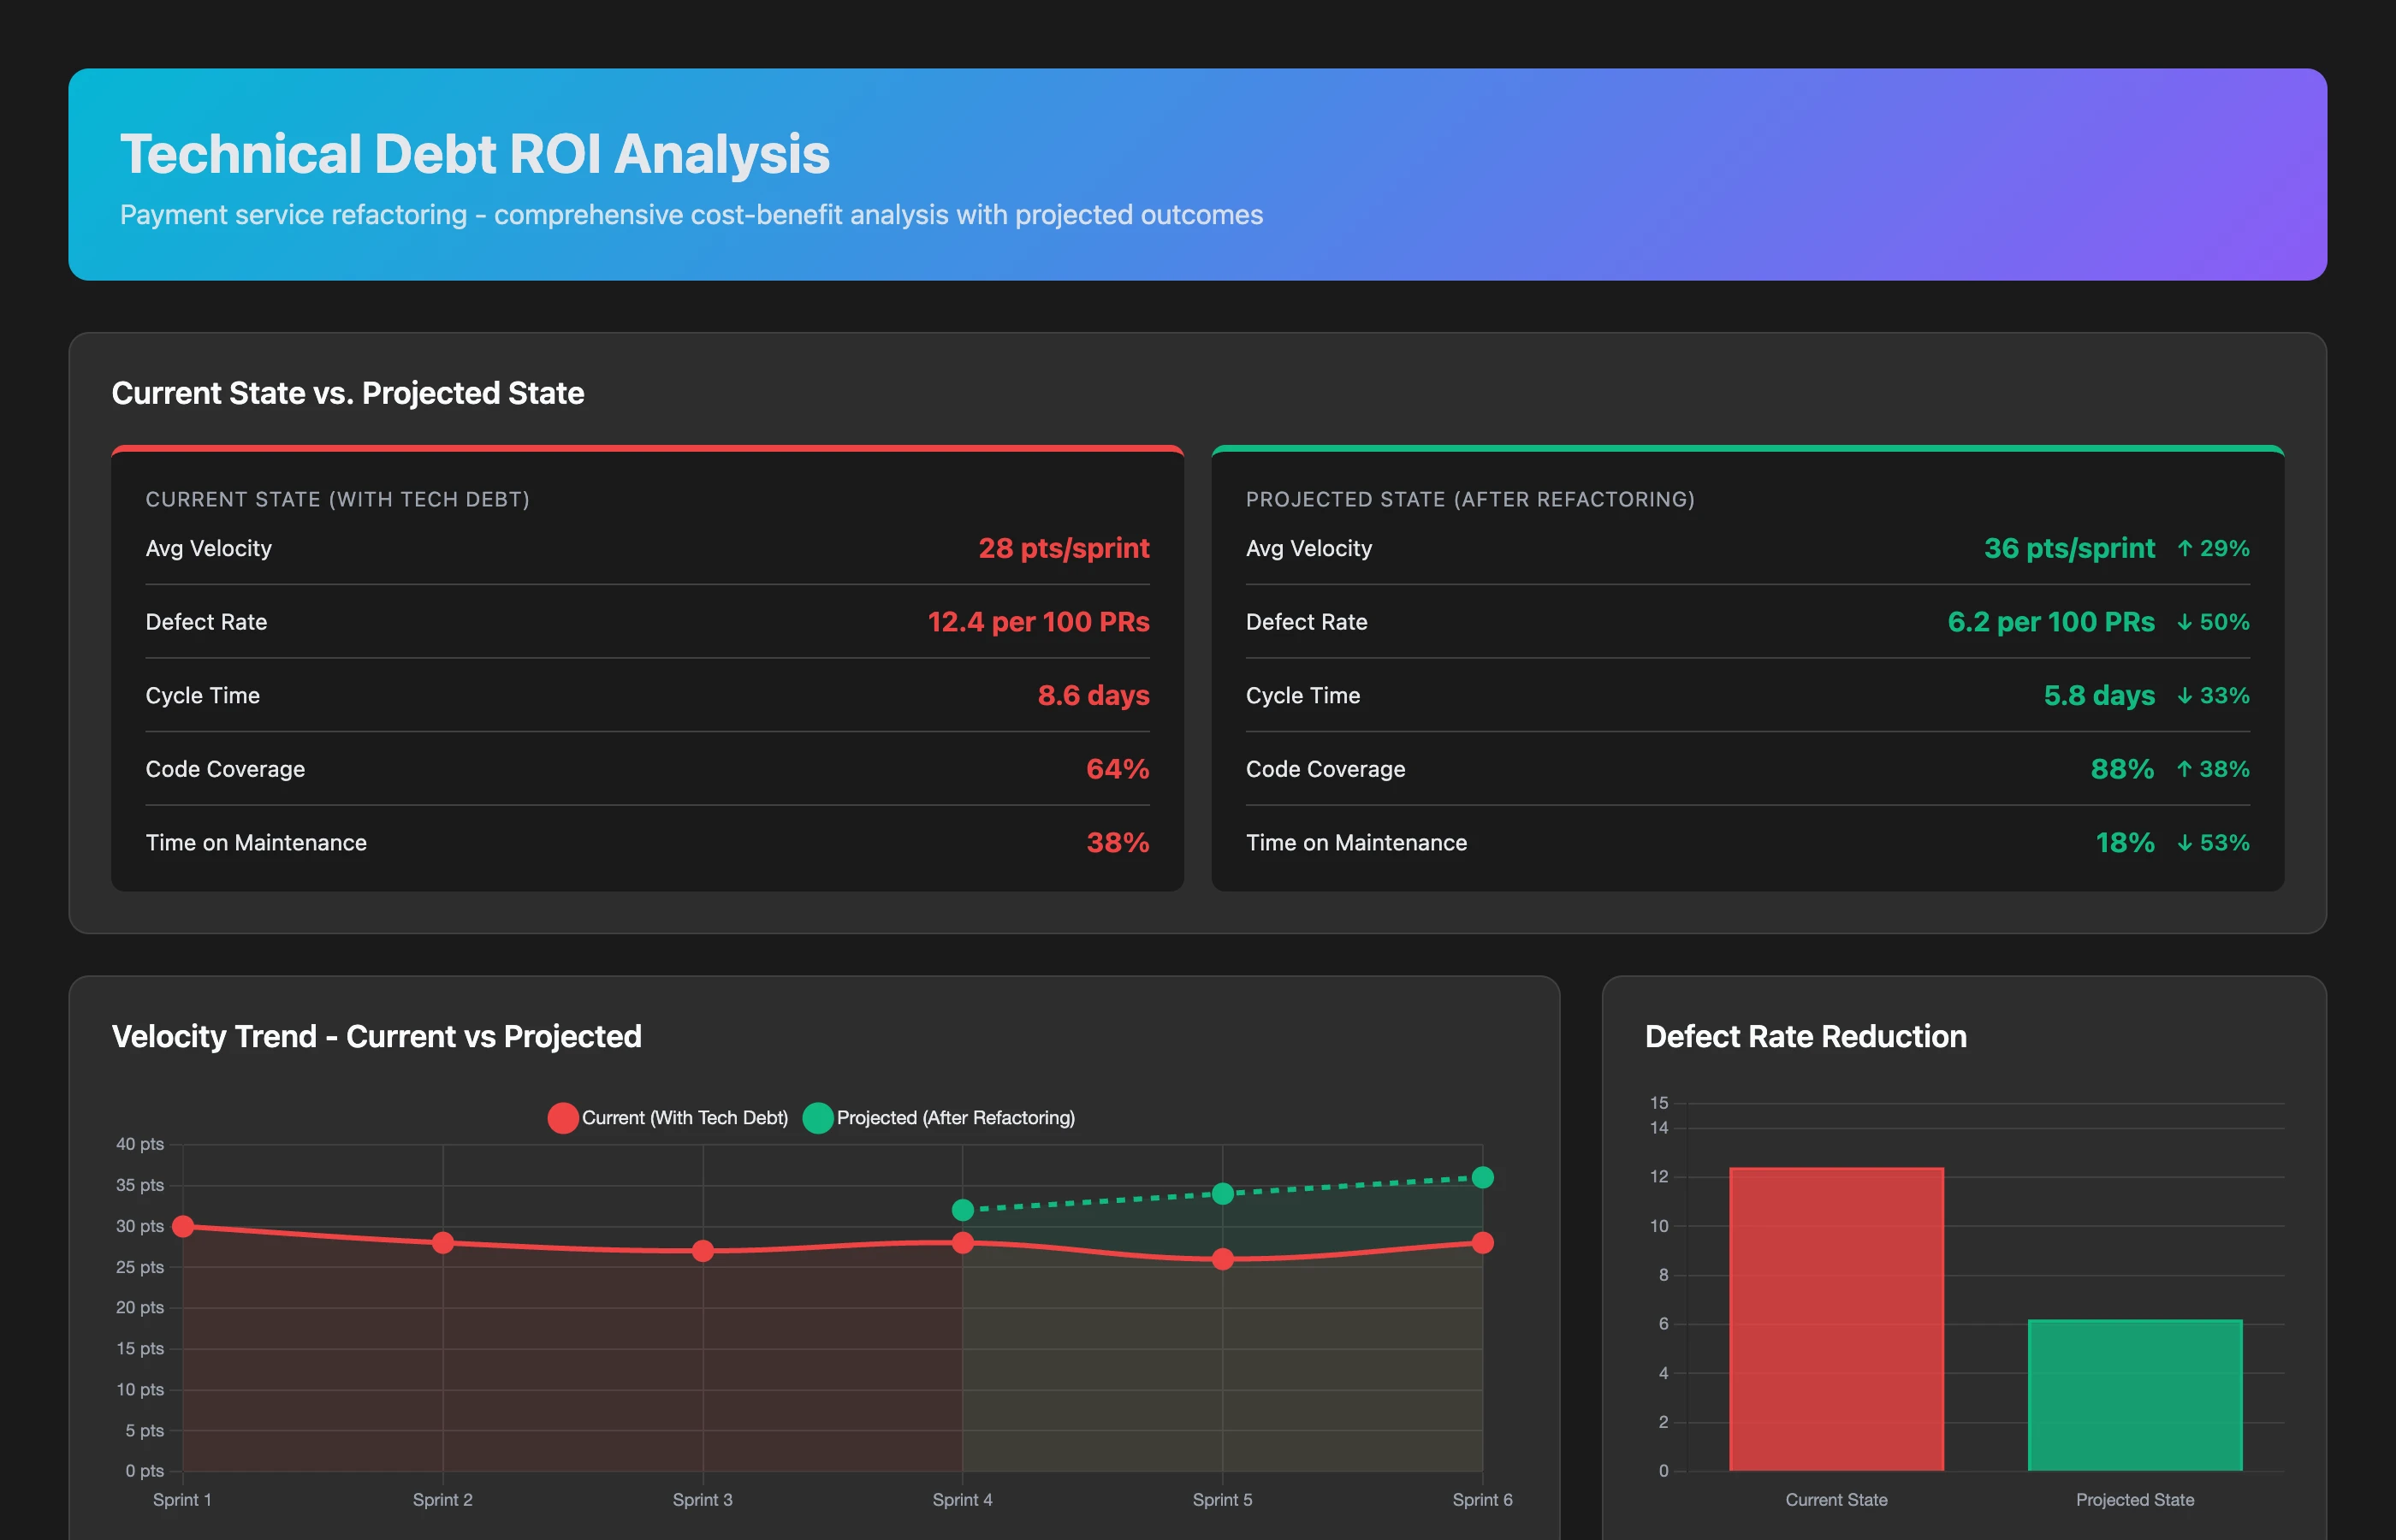Screen dimensions: 2396x1540
Task: Click the Defect Rate Reduction heading
Action: click(1806, 1036)
